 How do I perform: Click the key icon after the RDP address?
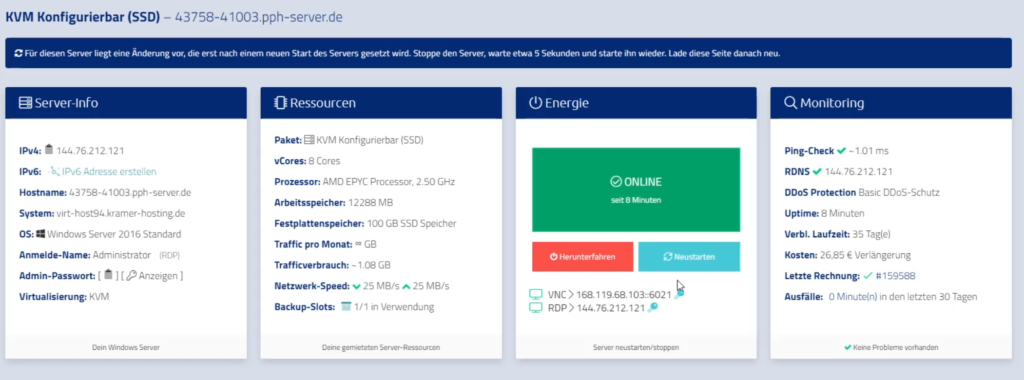pyautogui.click(x=652, y=308)
